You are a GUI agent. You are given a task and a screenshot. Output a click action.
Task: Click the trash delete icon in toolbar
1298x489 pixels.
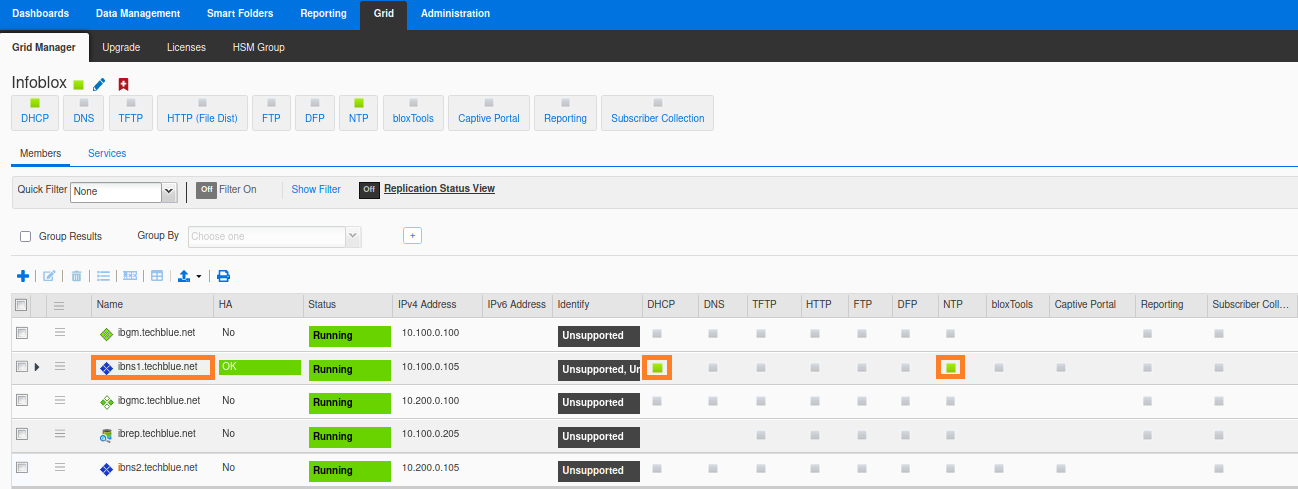[x=76, y=276]
